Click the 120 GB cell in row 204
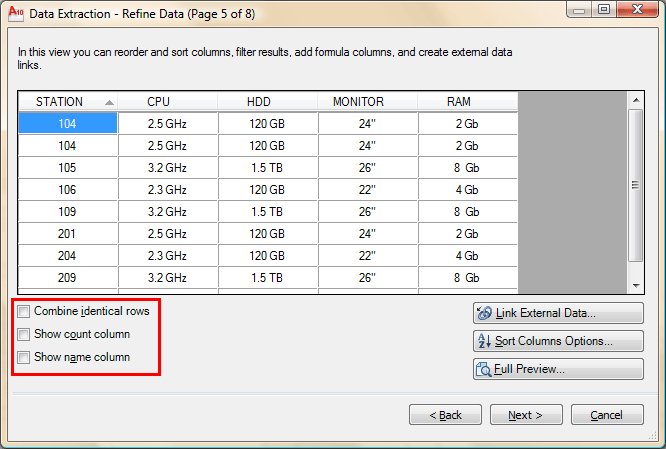Viewport: 666px width, 449px height. point(268,256)
